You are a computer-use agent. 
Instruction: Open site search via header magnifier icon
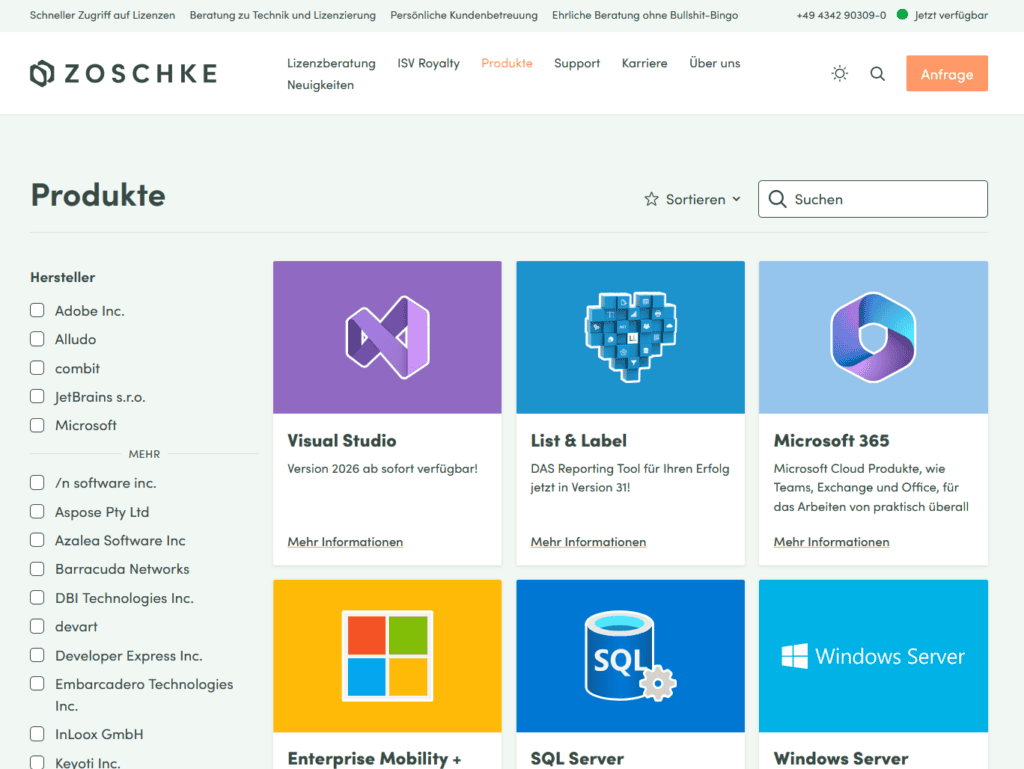click(x=878, y=74)
